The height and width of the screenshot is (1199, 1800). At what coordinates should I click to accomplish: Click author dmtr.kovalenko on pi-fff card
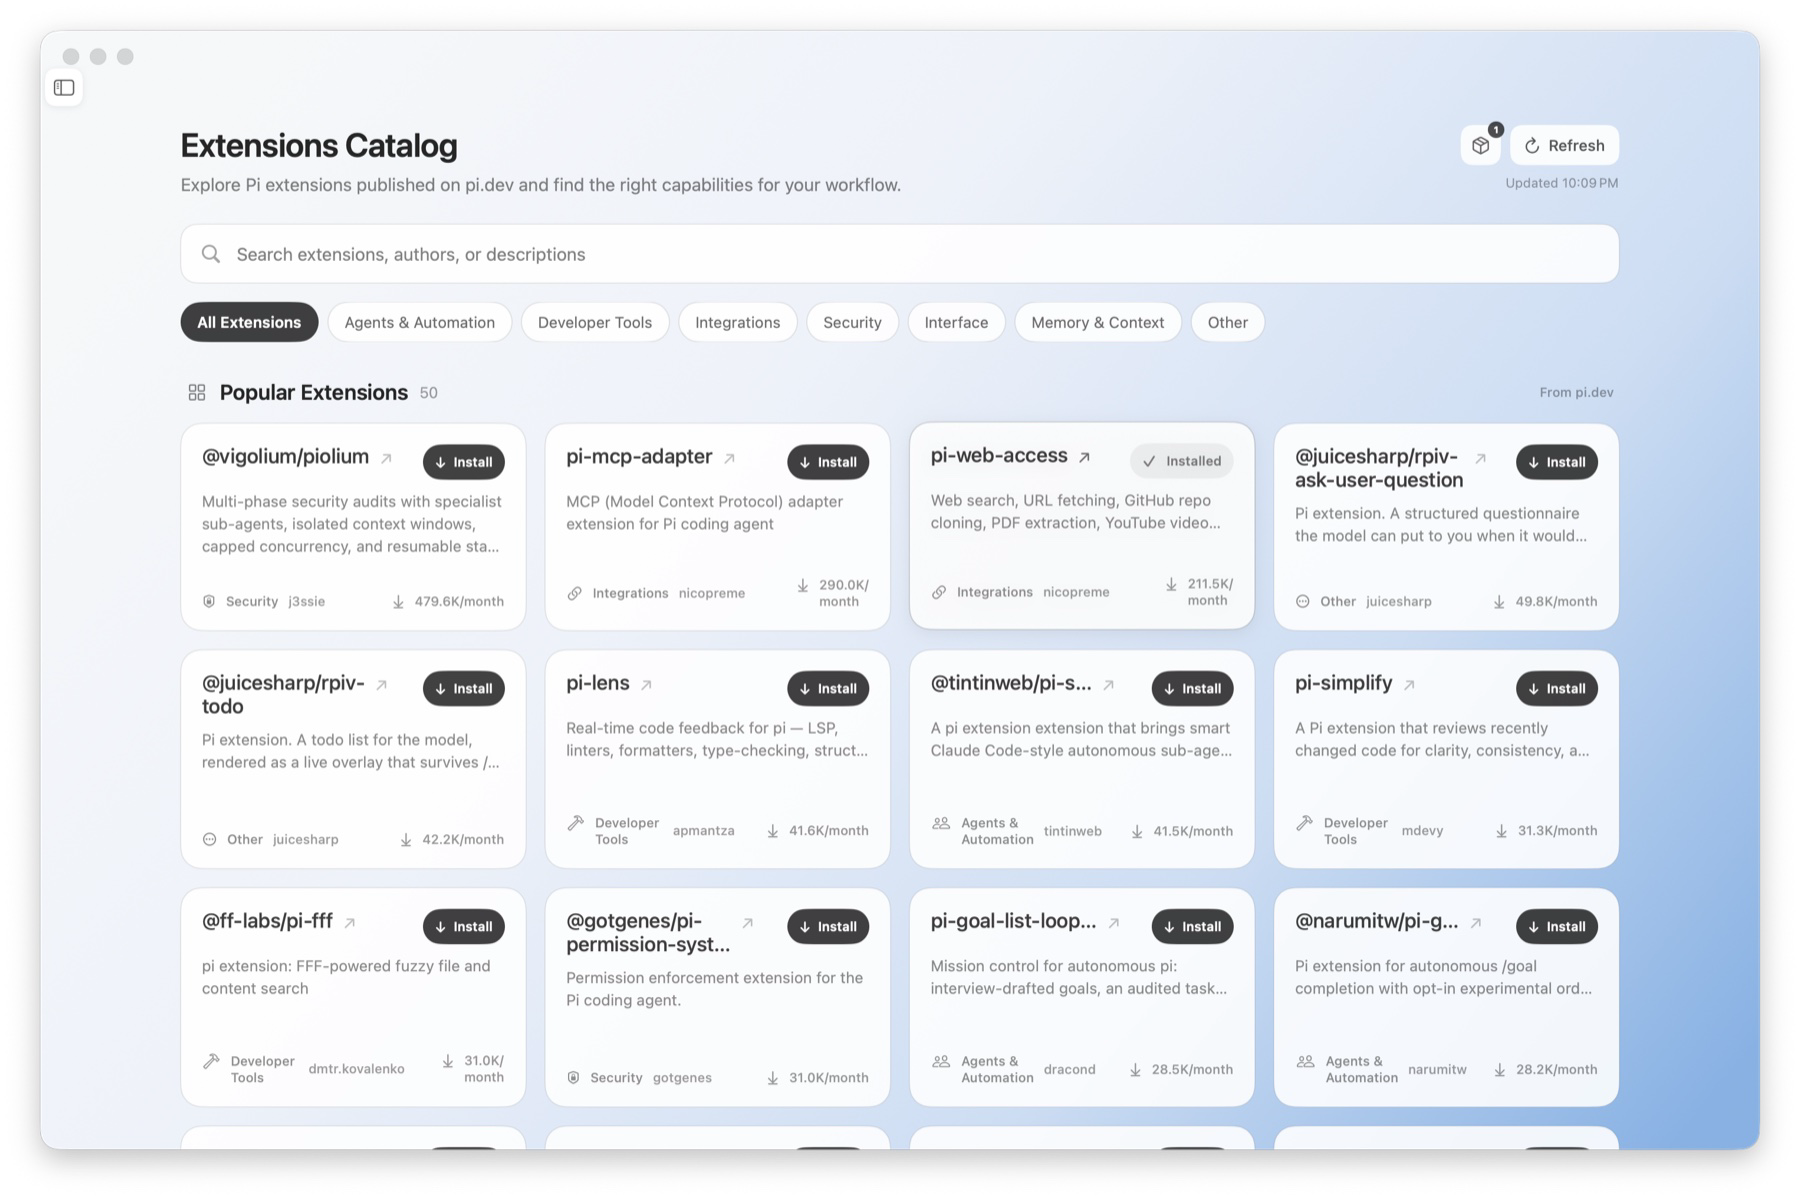coord(357,1069)
